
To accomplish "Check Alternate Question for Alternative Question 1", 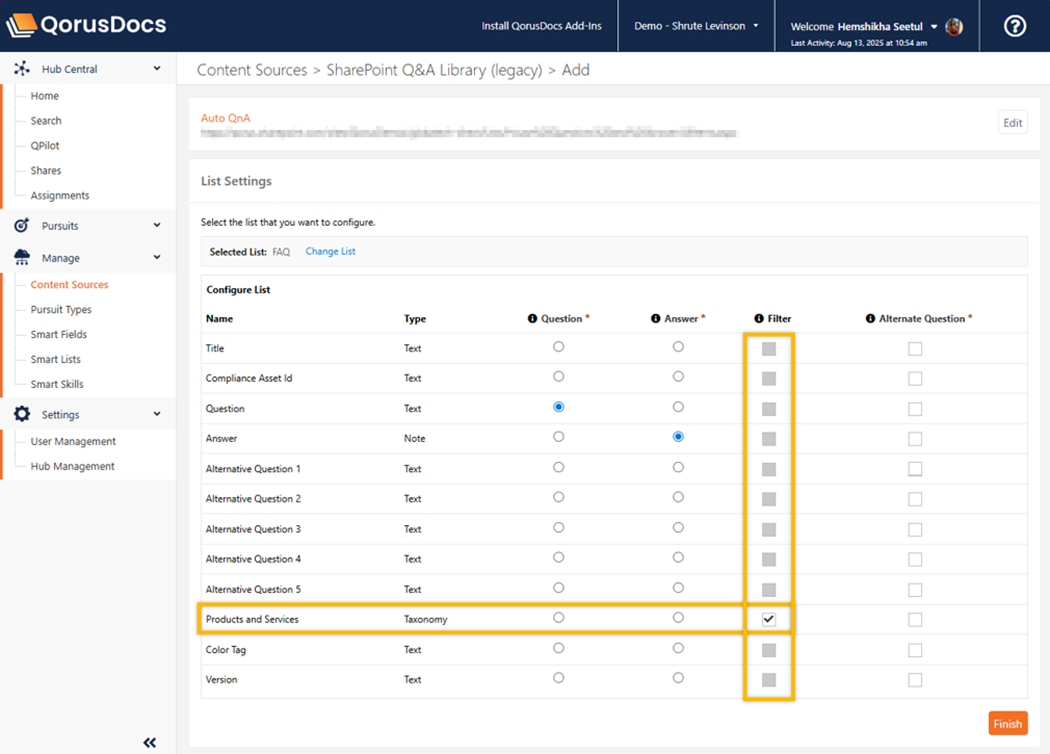I will coord(914,469).
